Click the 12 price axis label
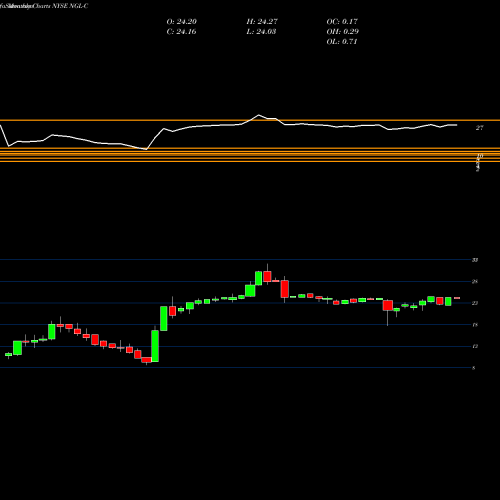This screenshot has height=500, width=500. (475, 347)
